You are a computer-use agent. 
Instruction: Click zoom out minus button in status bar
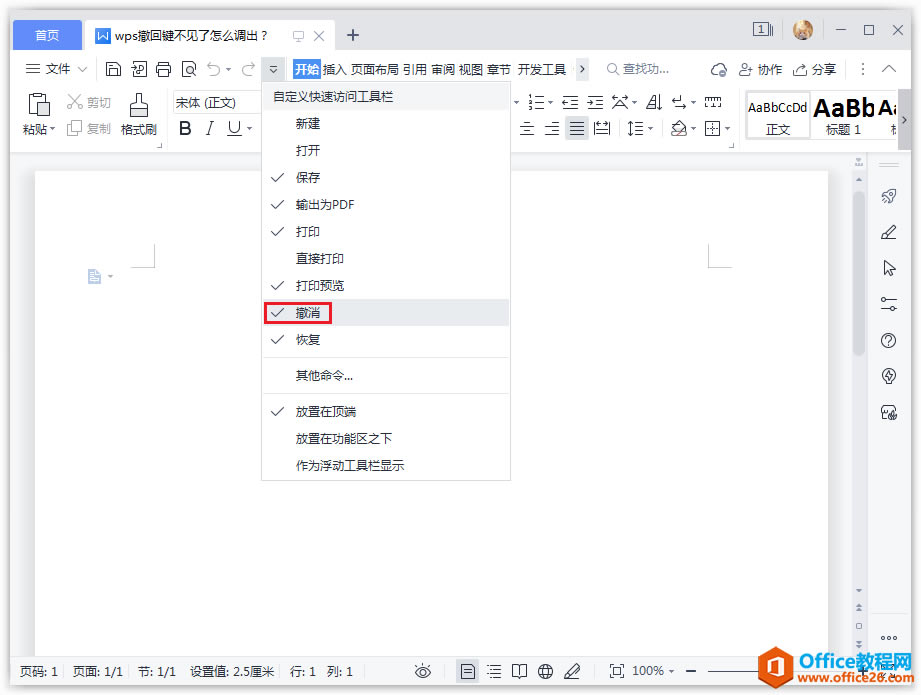tap(691, 671)
